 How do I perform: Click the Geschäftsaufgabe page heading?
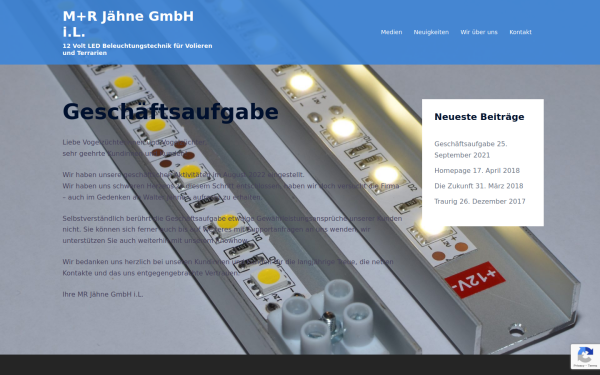point(171,112)
